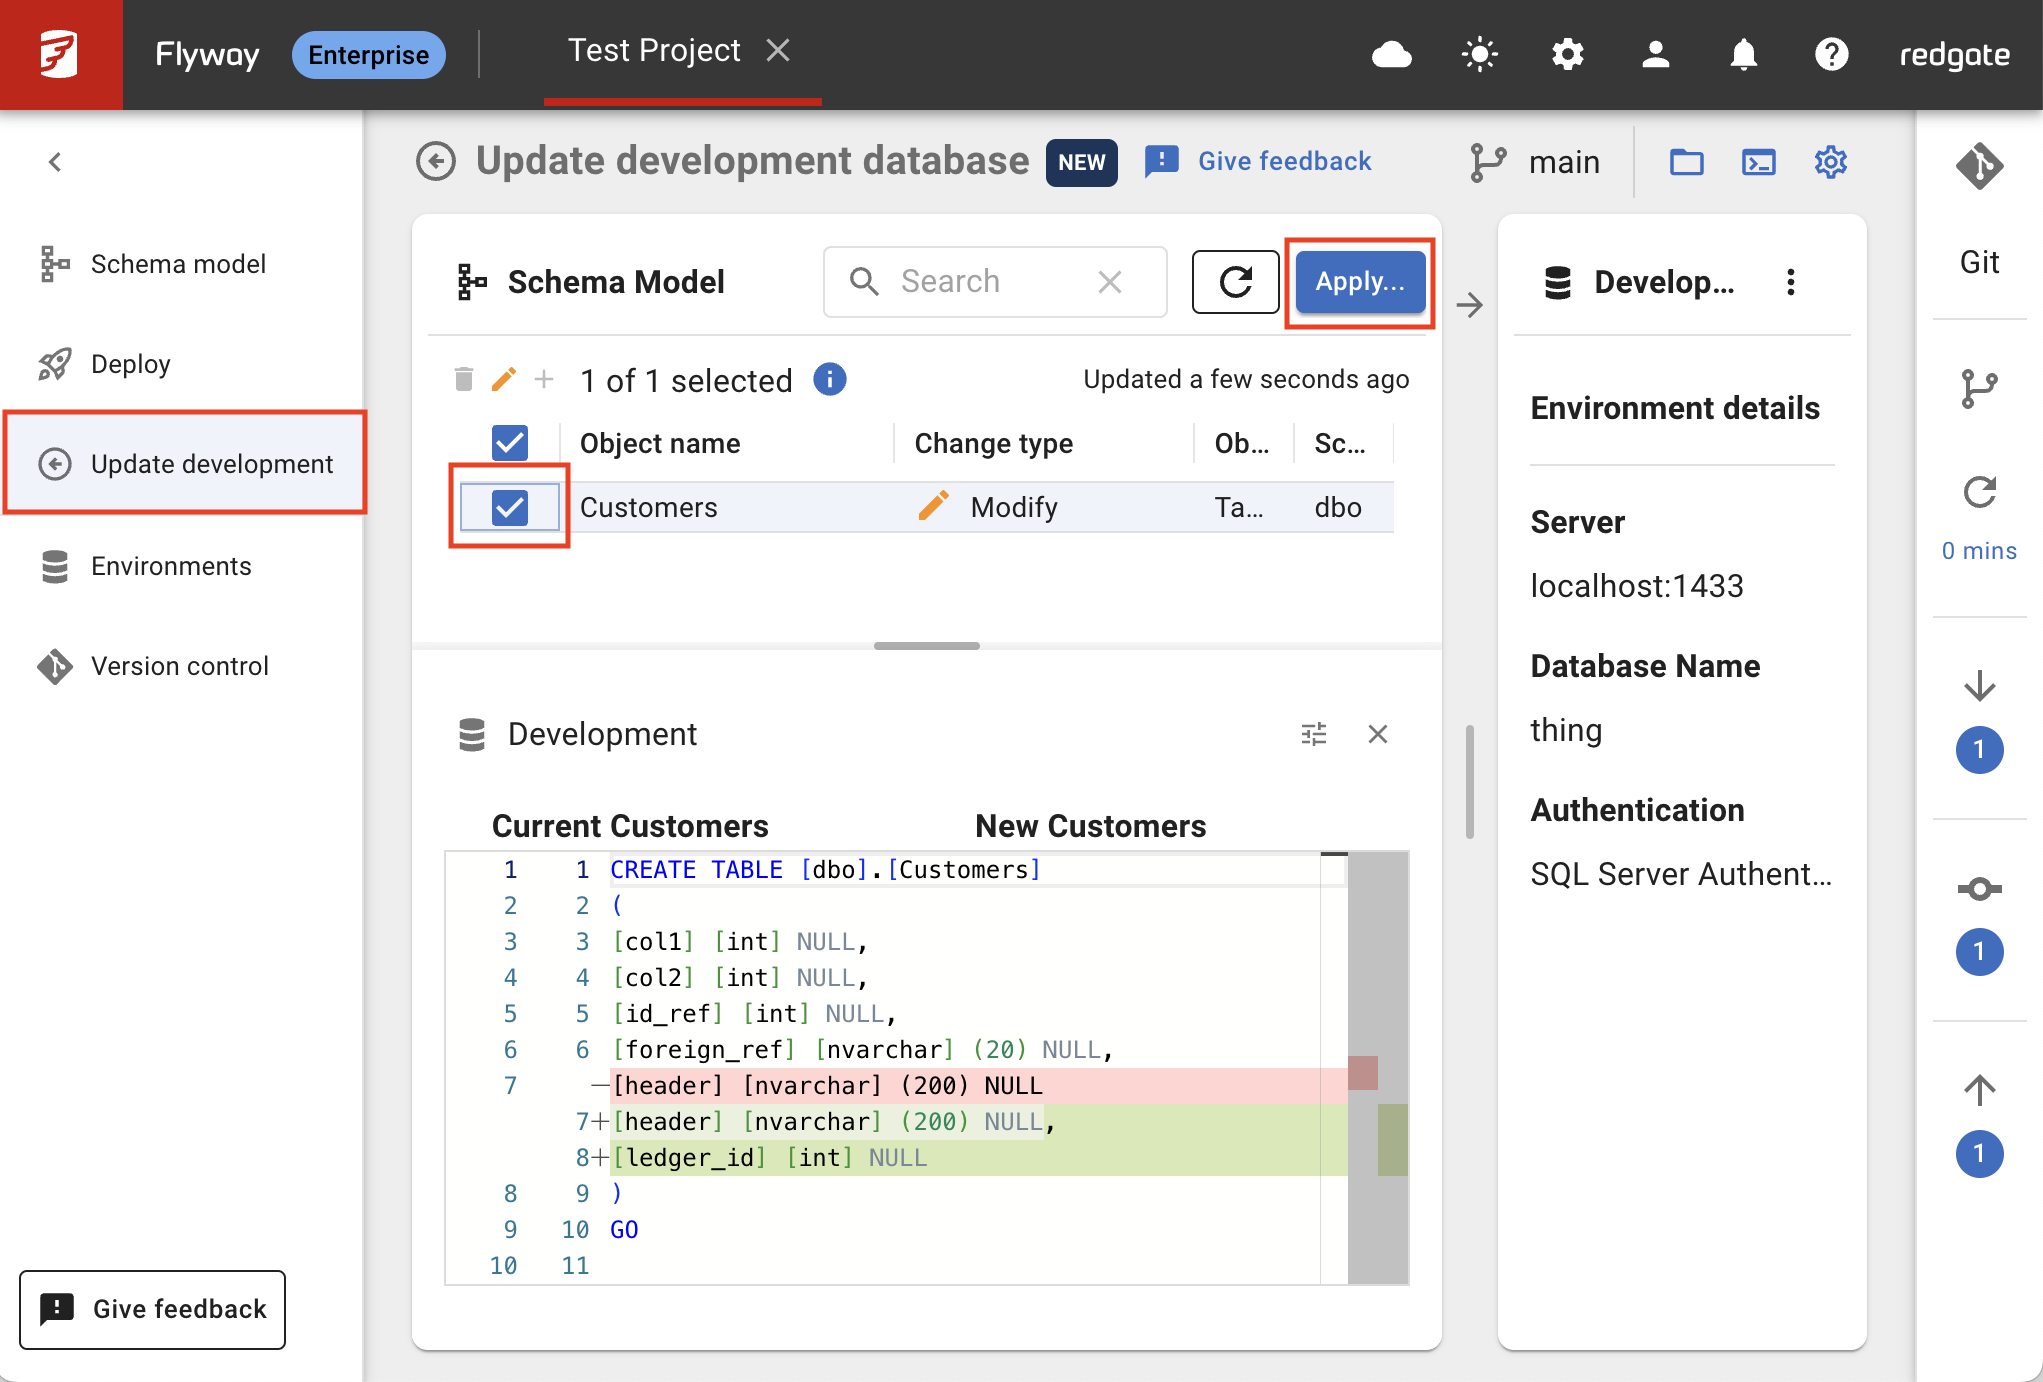Viewport: 2043px width, 1382px height.
Task: Open project folder icon
Action: [x=1686, y=161]
